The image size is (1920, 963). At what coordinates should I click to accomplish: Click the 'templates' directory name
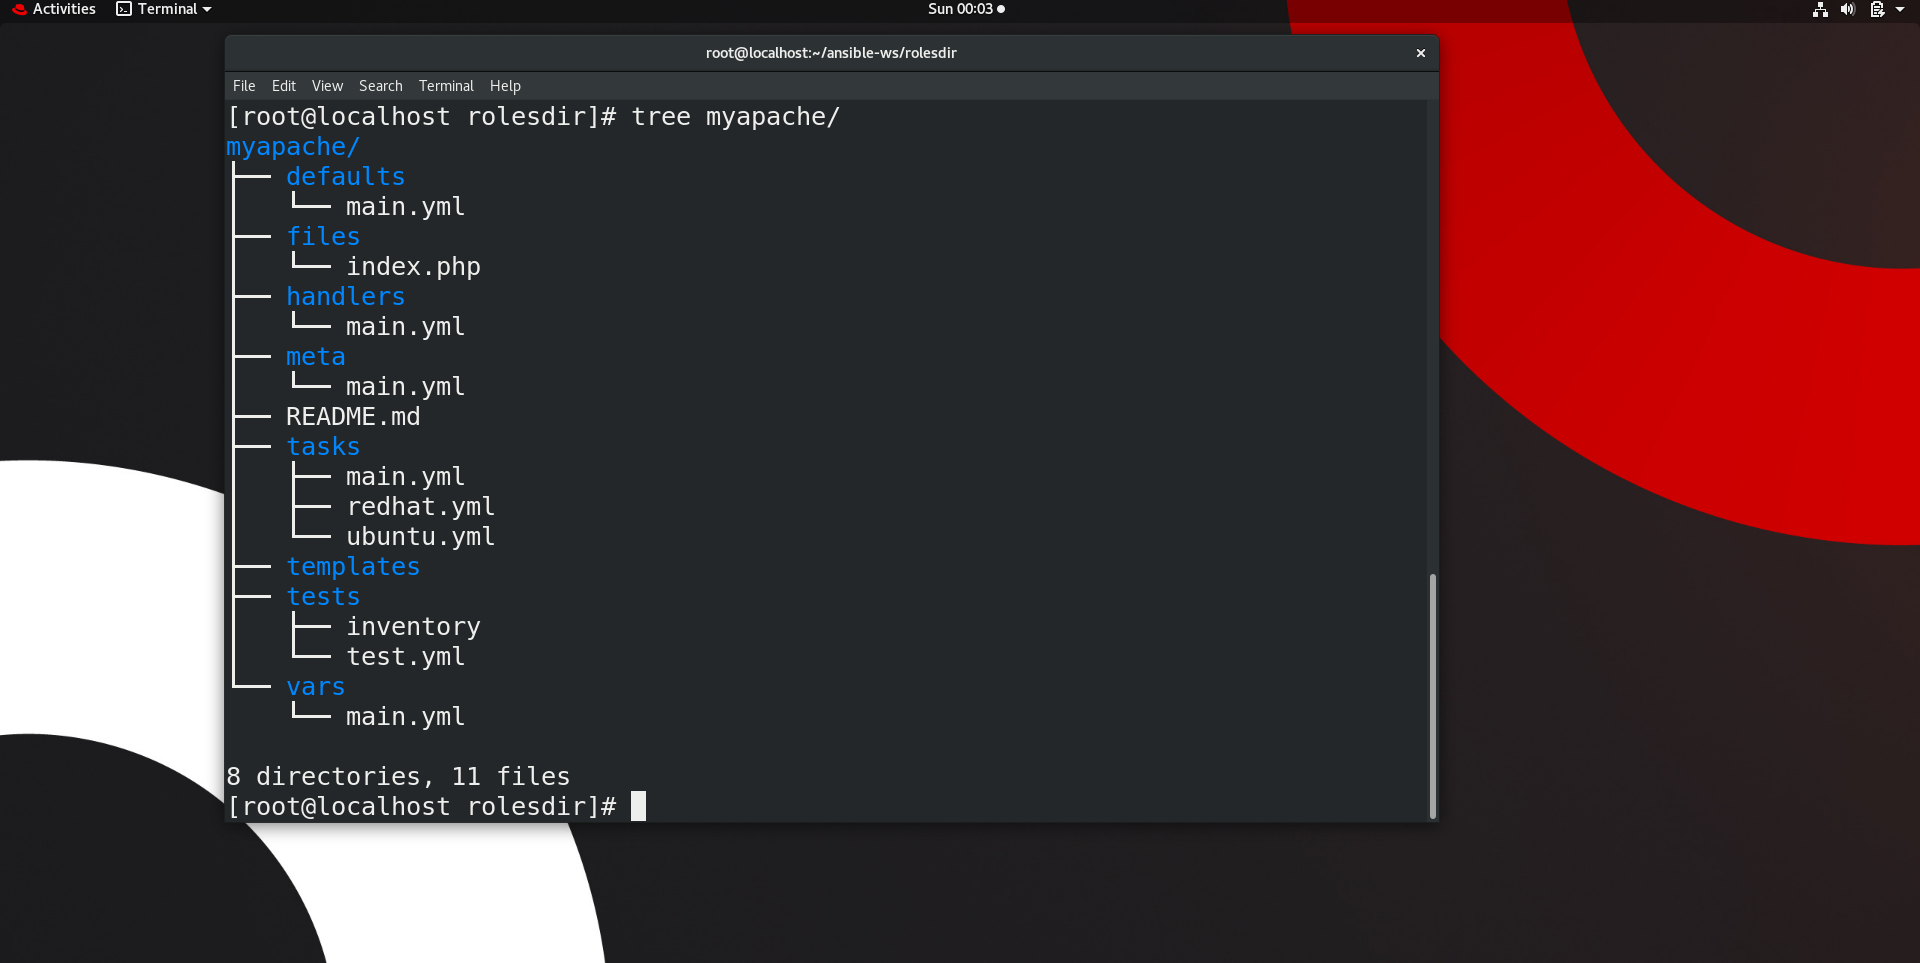pos(353,567)
